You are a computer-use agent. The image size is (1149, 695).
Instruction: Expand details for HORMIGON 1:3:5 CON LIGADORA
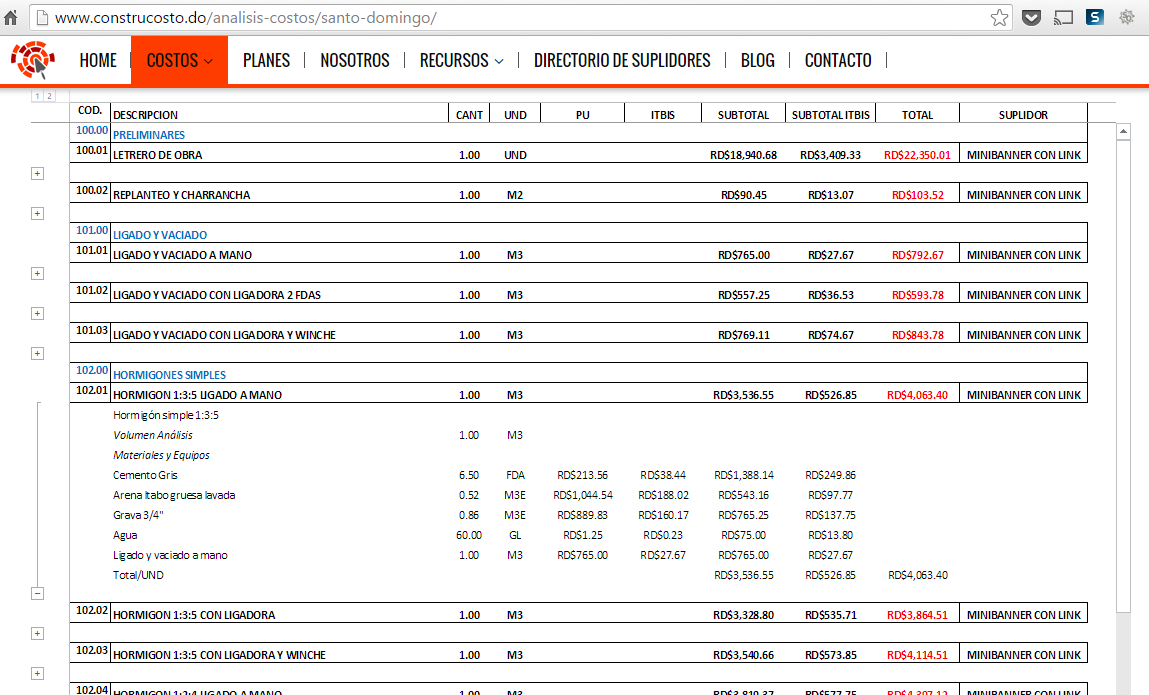(x=37, y=633)
